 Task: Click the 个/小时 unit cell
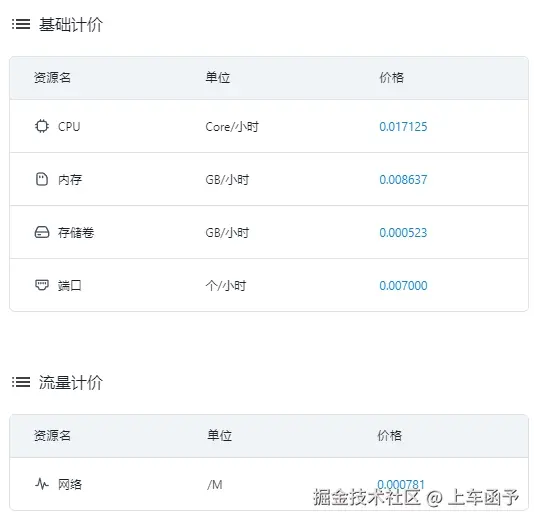pyautogui.click(x=226, y=285)
